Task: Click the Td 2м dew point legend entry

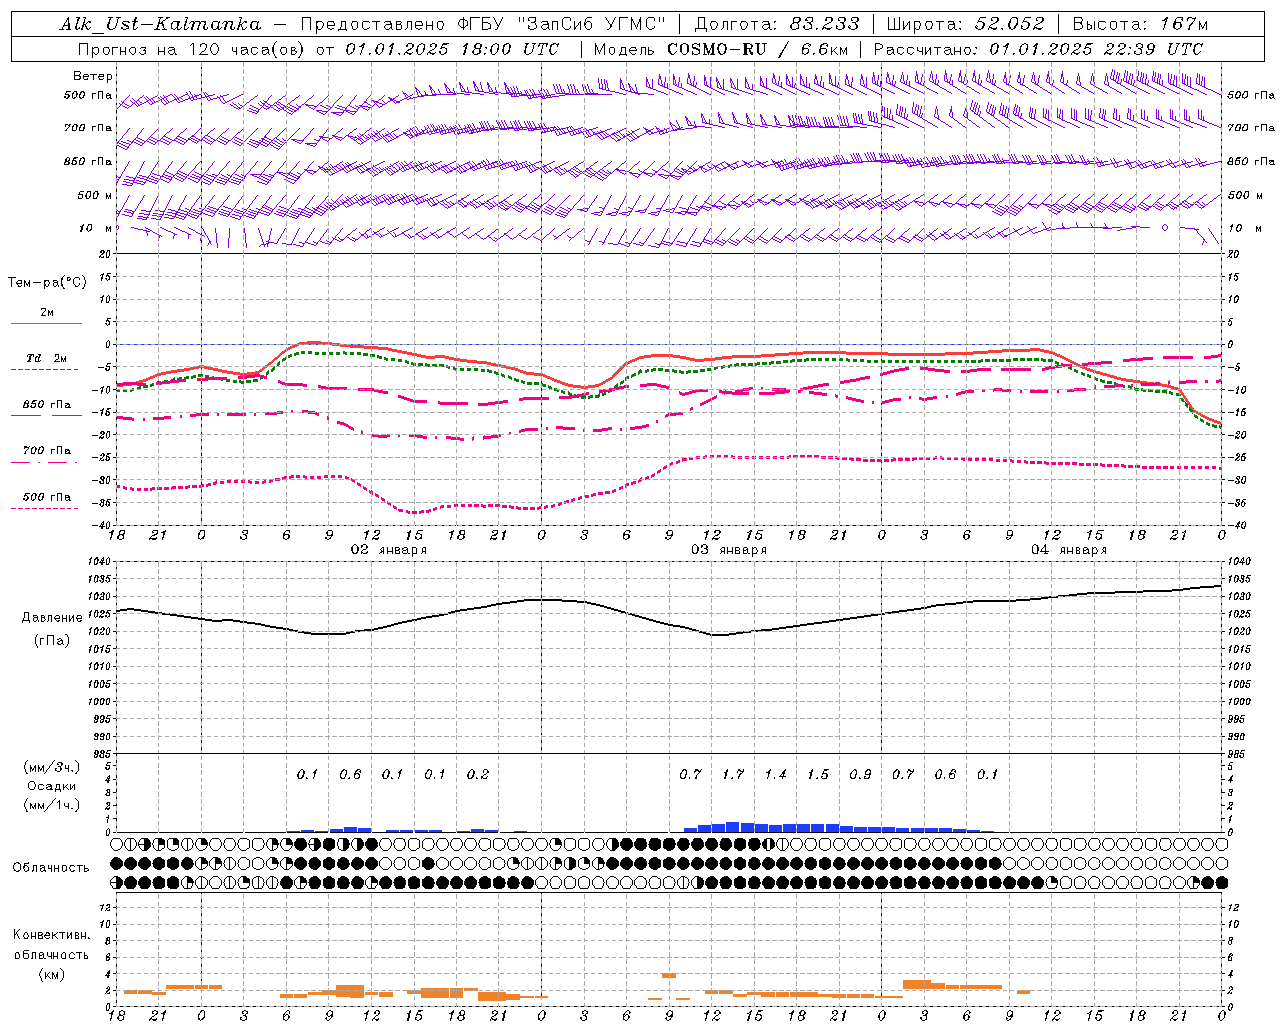Action: [x=46, y=358]
